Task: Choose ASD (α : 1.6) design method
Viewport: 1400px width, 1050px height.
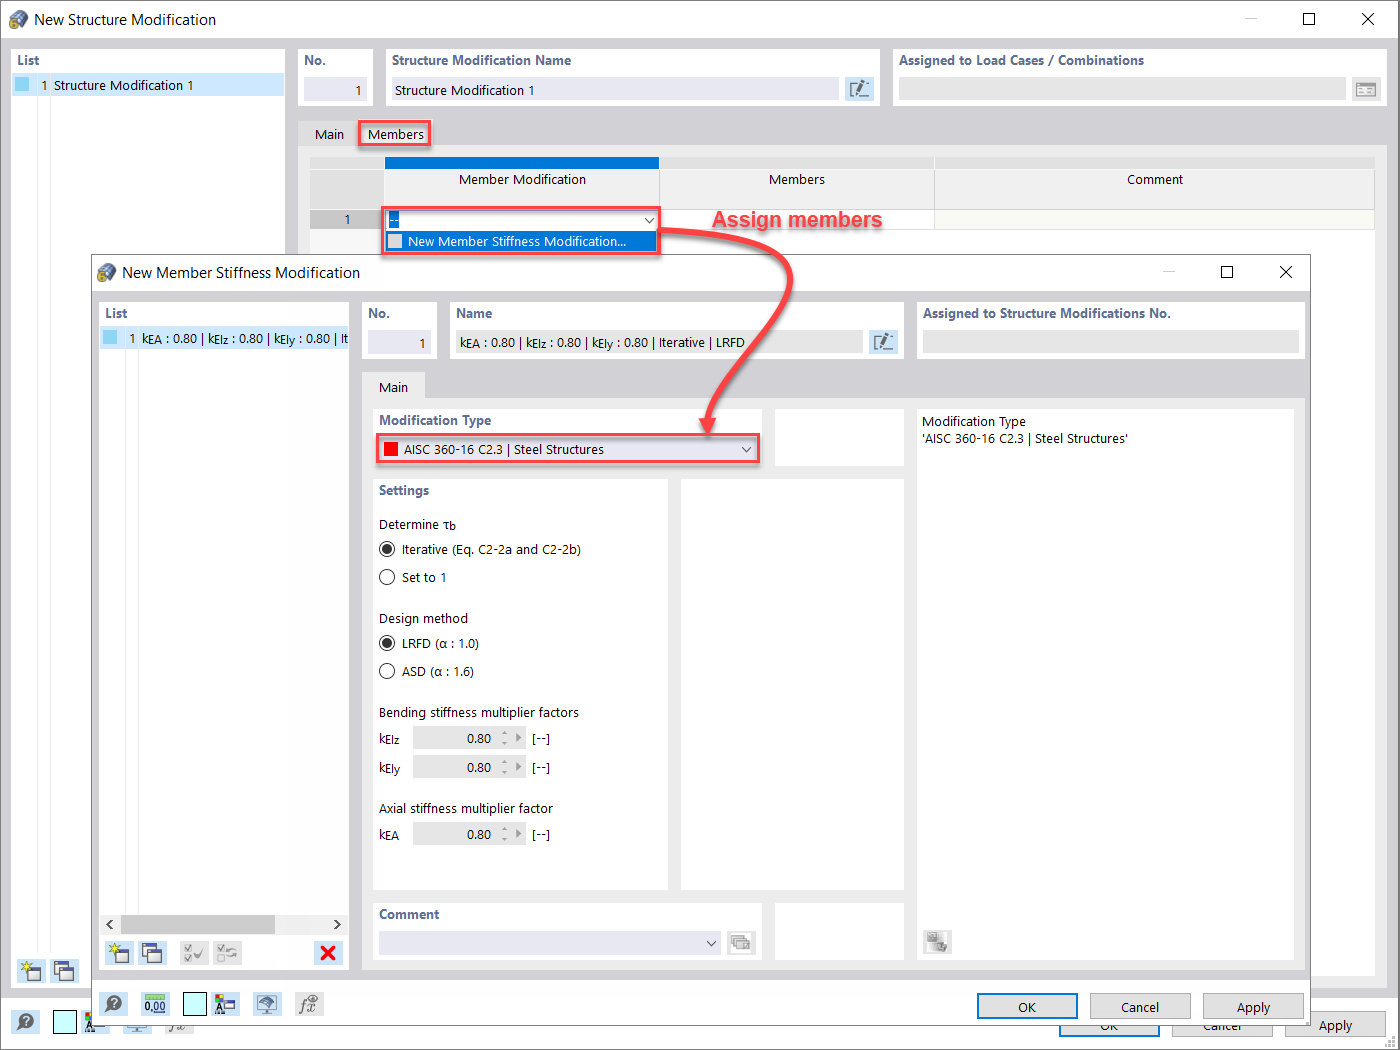Action: 387,671
